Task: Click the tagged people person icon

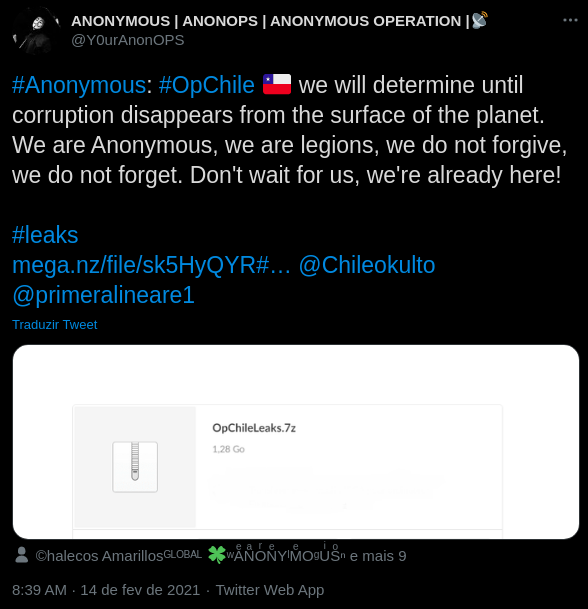Action: [x=22, y=555]
